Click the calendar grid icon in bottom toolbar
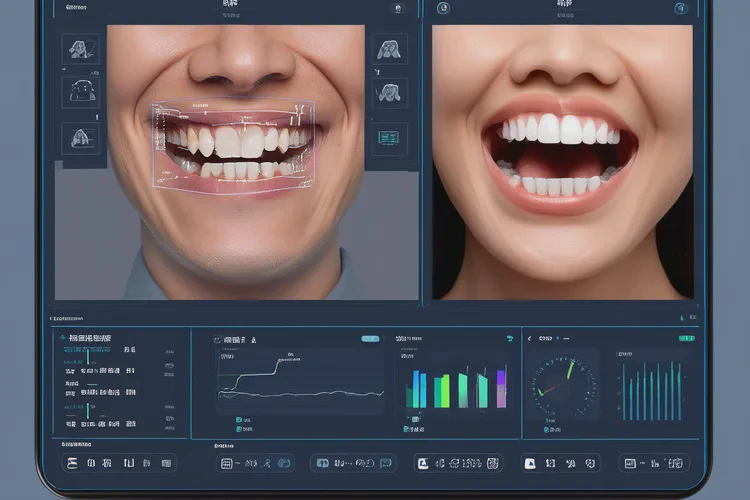The height and width of the screenshot is (500, 750). [x=227, y=464]
